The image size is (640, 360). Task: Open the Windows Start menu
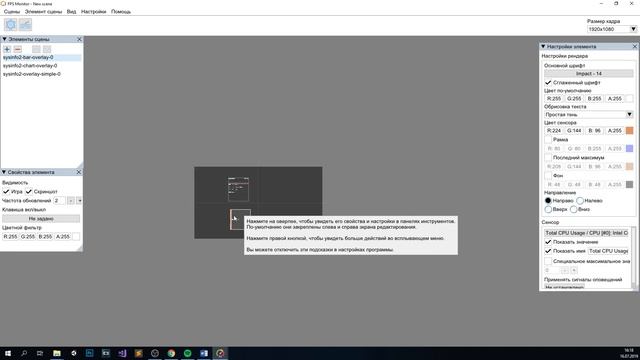8,353
